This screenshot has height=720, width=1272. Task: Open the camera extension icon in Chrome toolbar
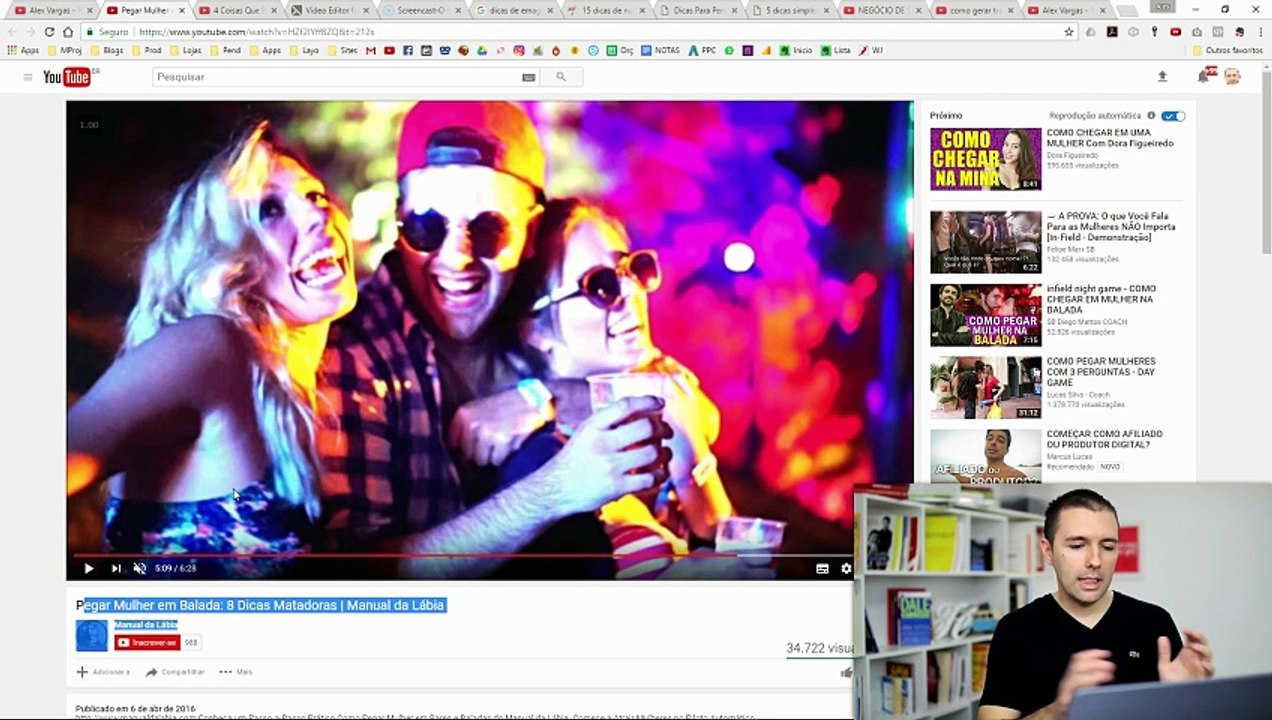[1197, 32]
